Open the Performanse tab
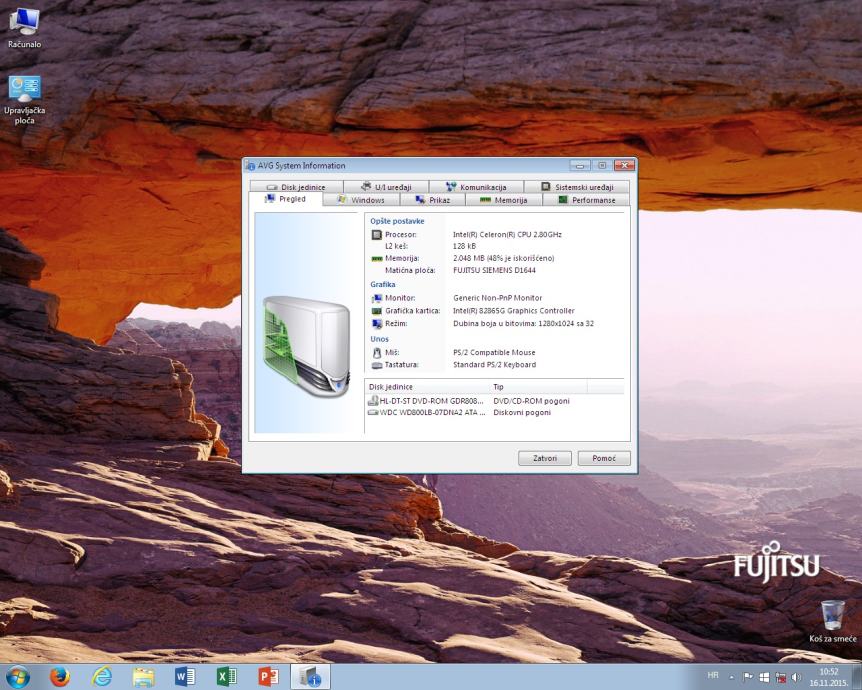 [587, 200]
